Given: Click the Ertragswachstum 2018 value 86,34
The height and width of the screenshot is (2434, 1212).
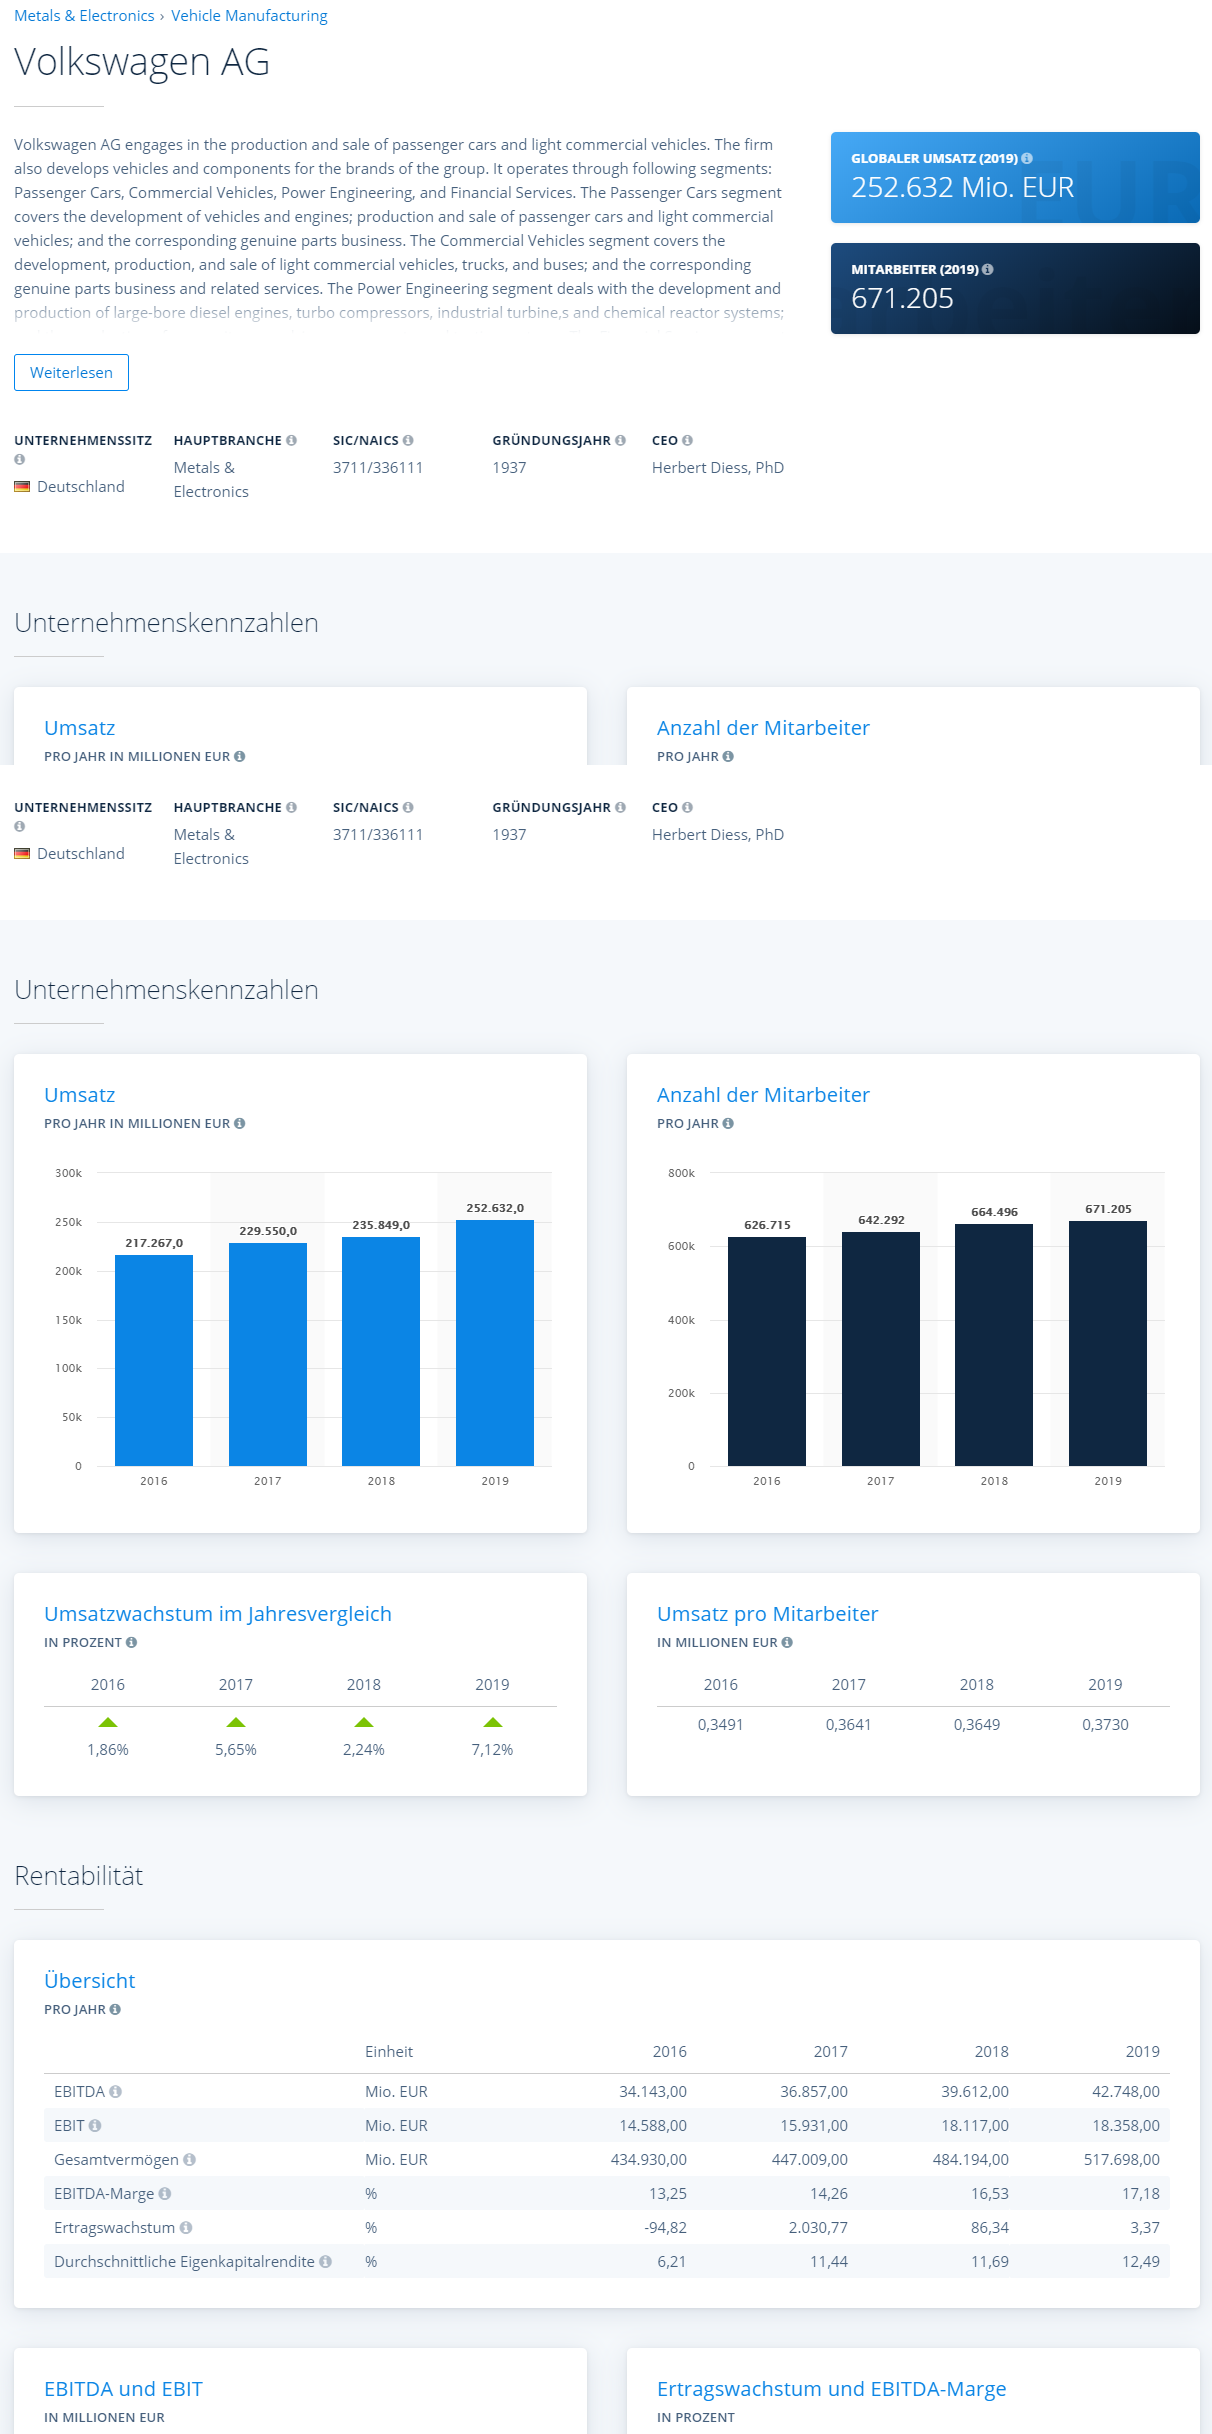Looking at the screenshot, I should 990,2227.
